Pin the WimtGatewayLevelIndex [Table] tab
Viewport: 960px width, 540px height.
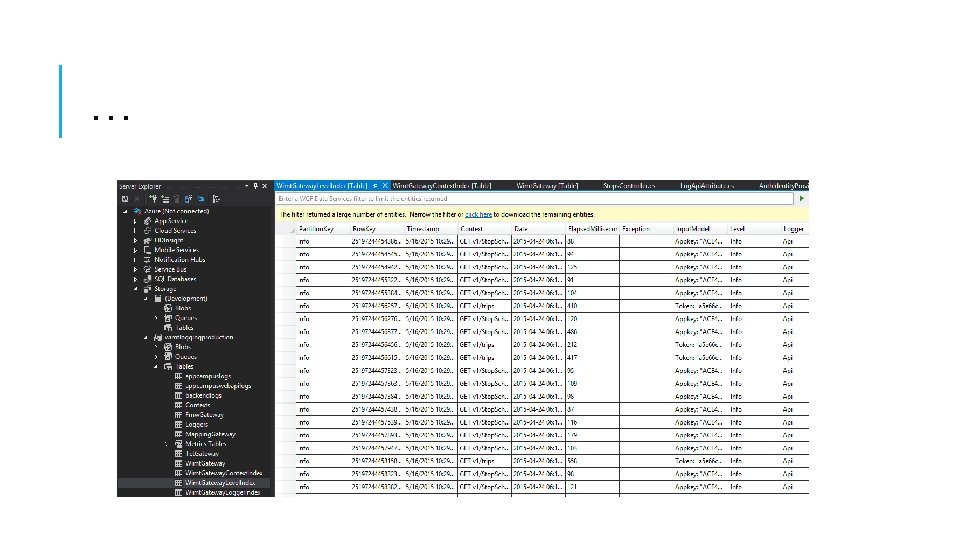tap(375, 186)
